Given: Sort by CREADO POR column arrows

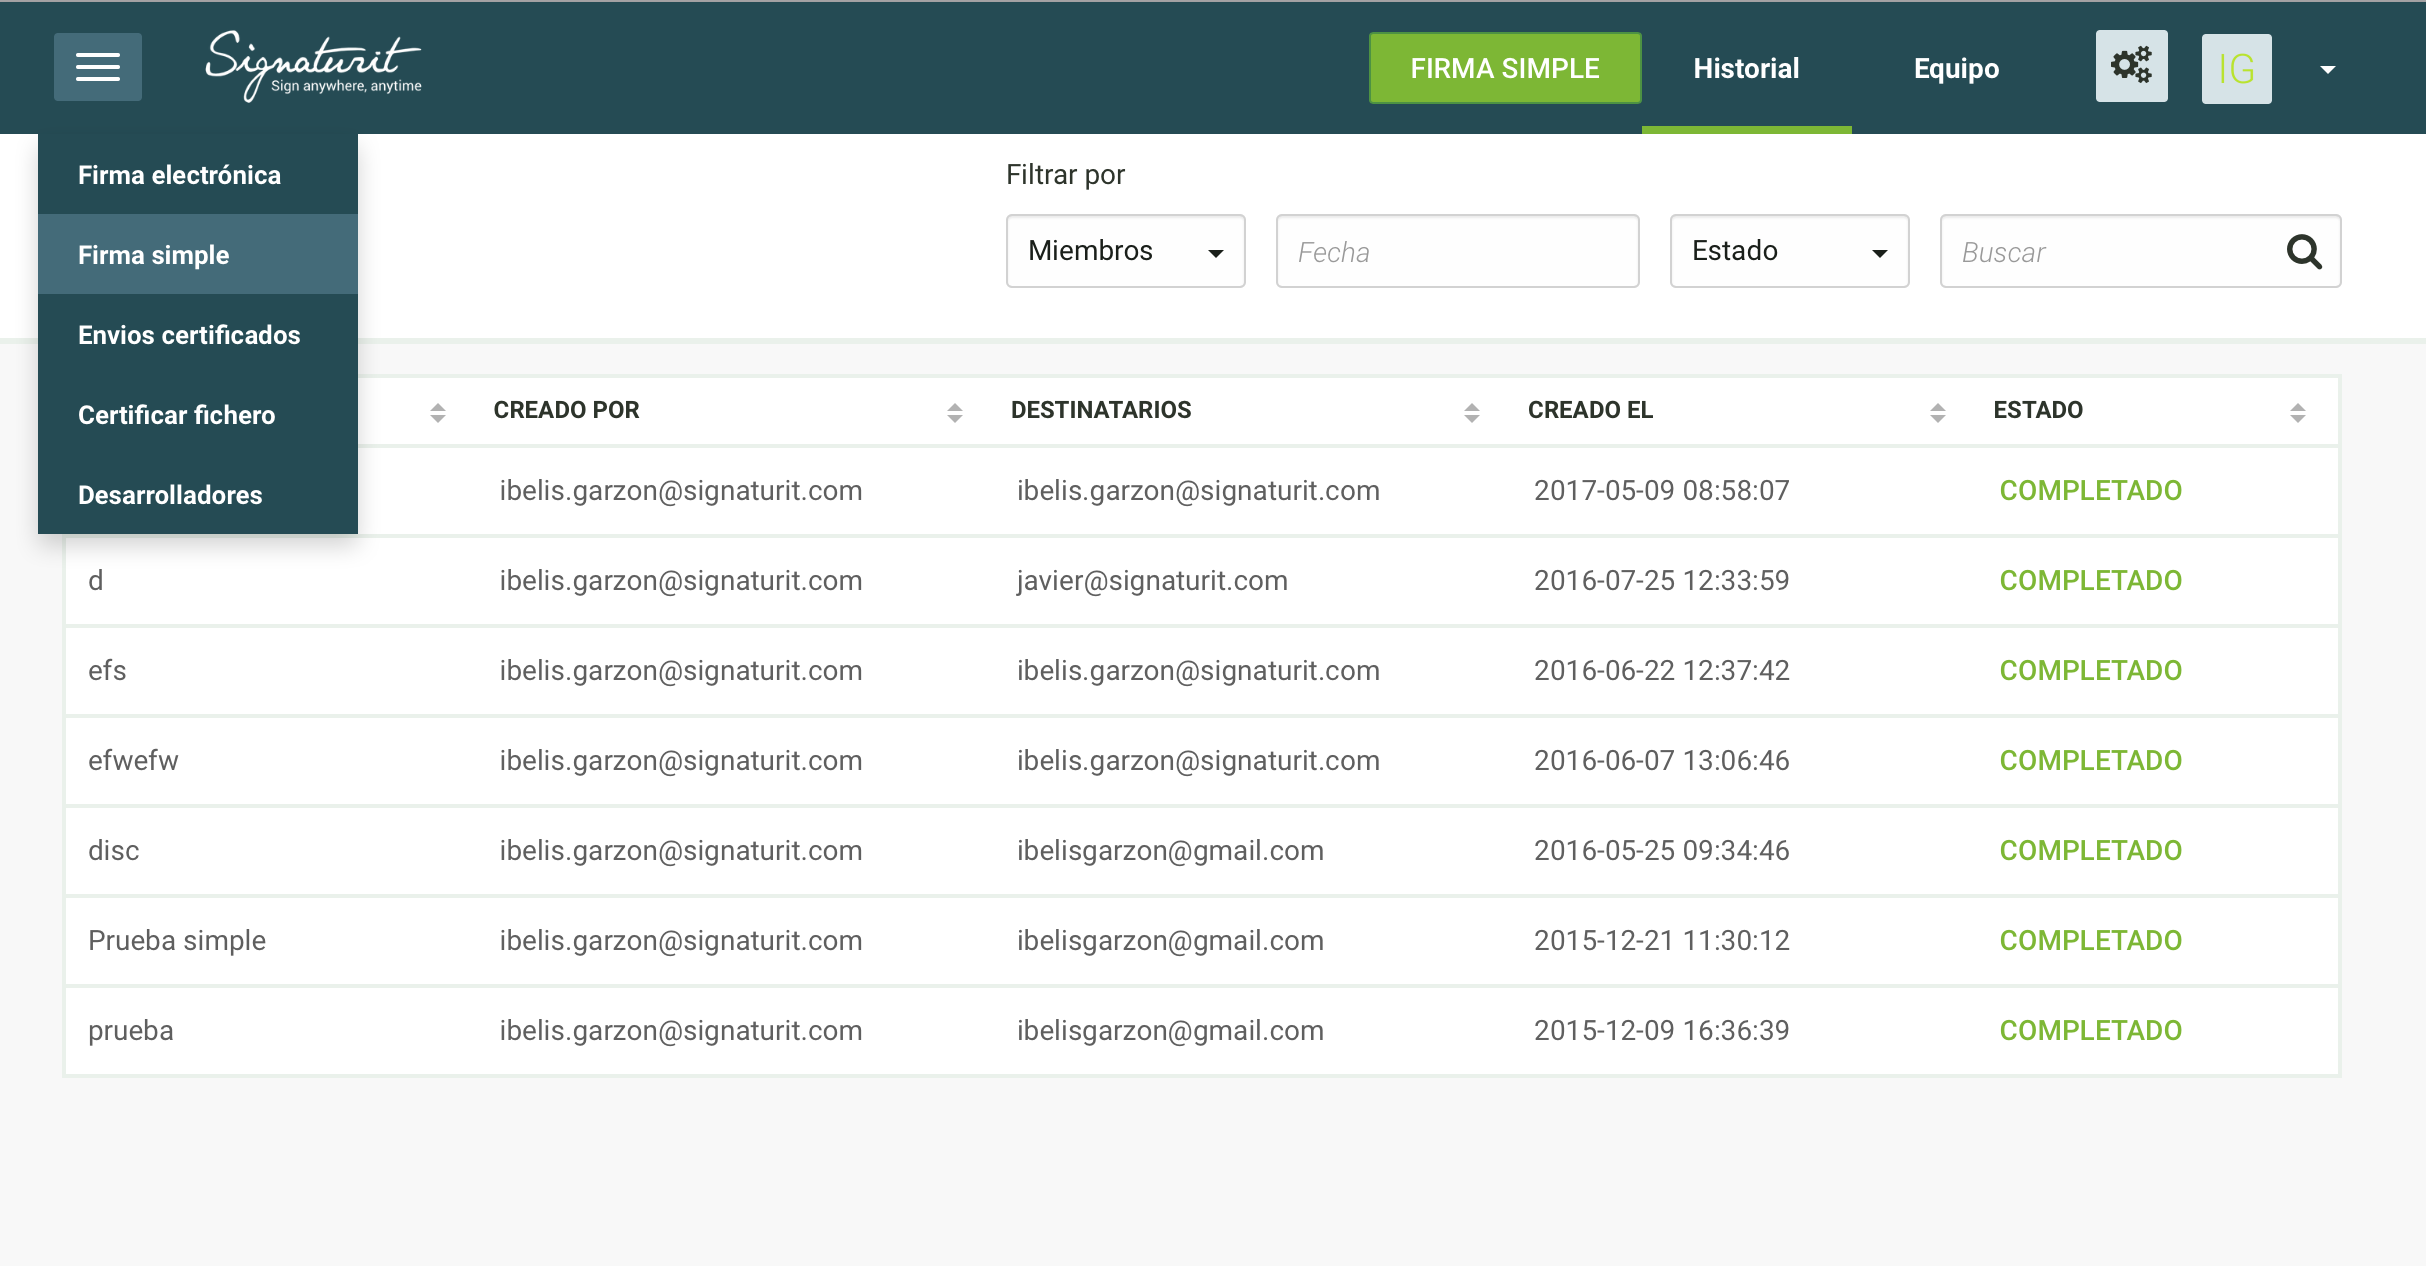Looking at the screenshot, I should click(955, 412).
